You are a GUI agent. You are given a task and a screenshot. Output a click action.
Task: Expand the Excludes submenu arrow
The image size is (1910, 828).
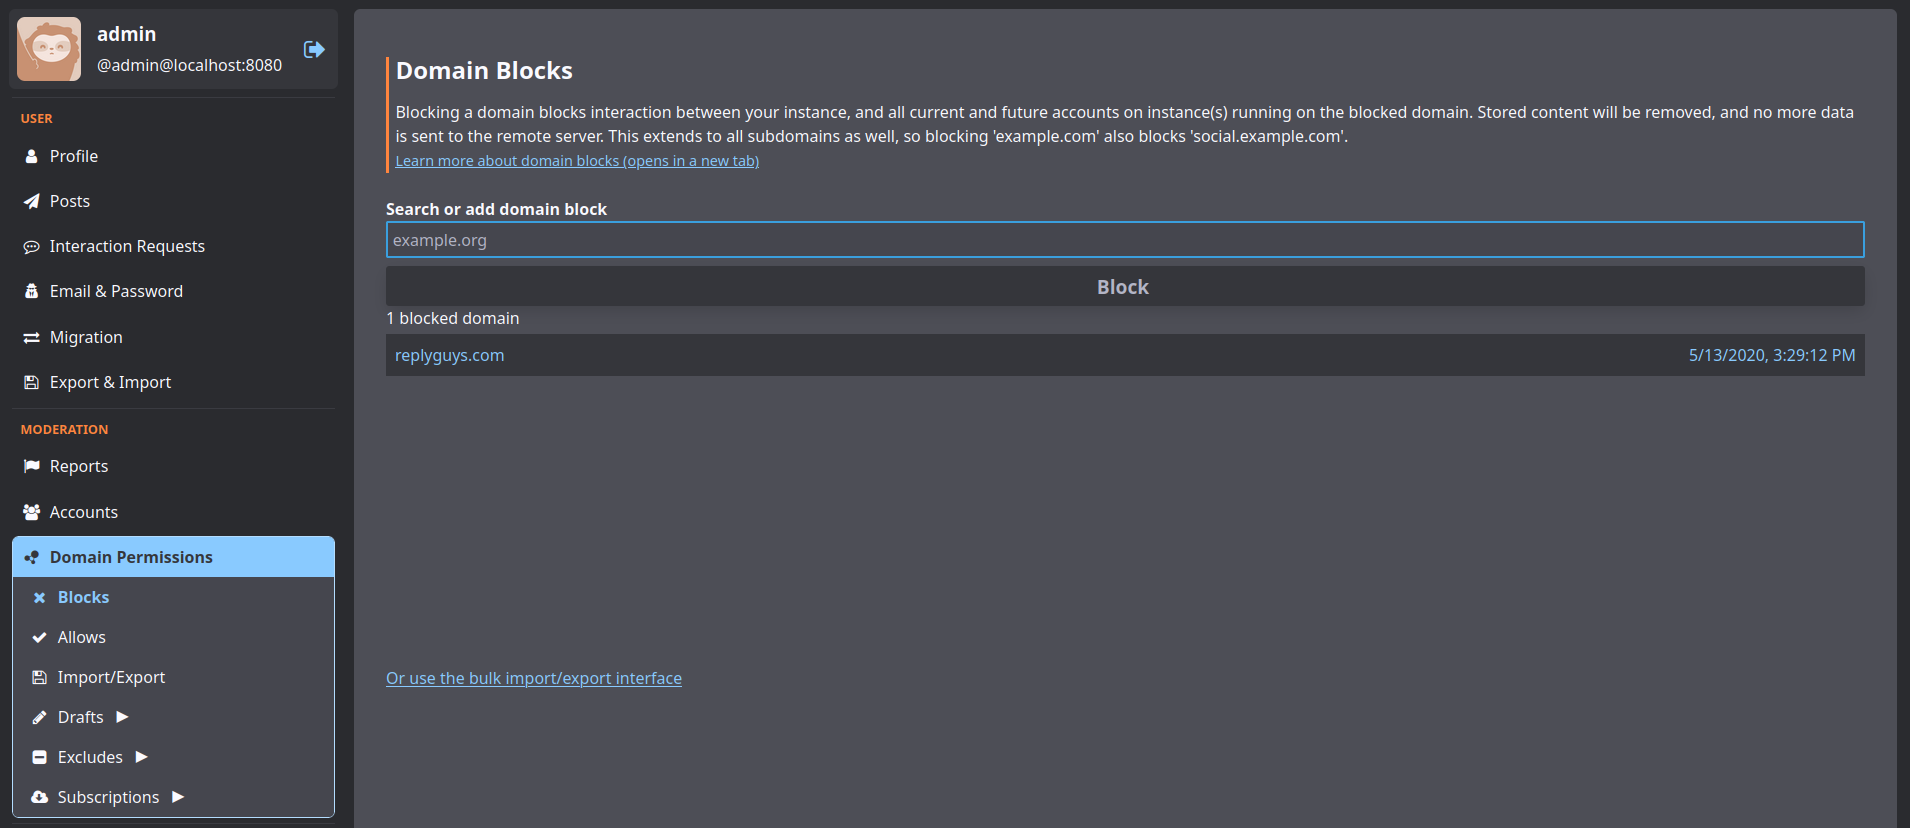click(141, 757)
